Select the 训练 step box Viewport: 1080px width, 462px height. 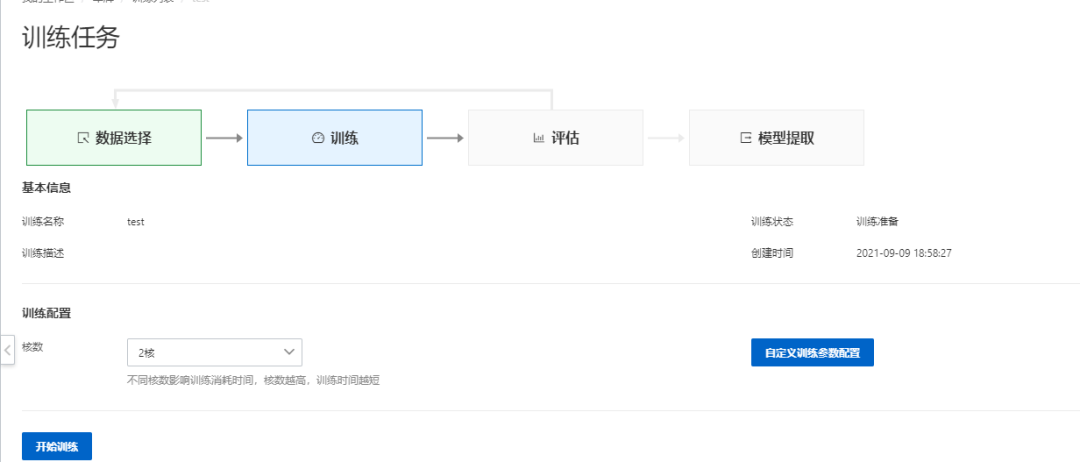pos(335,138)
